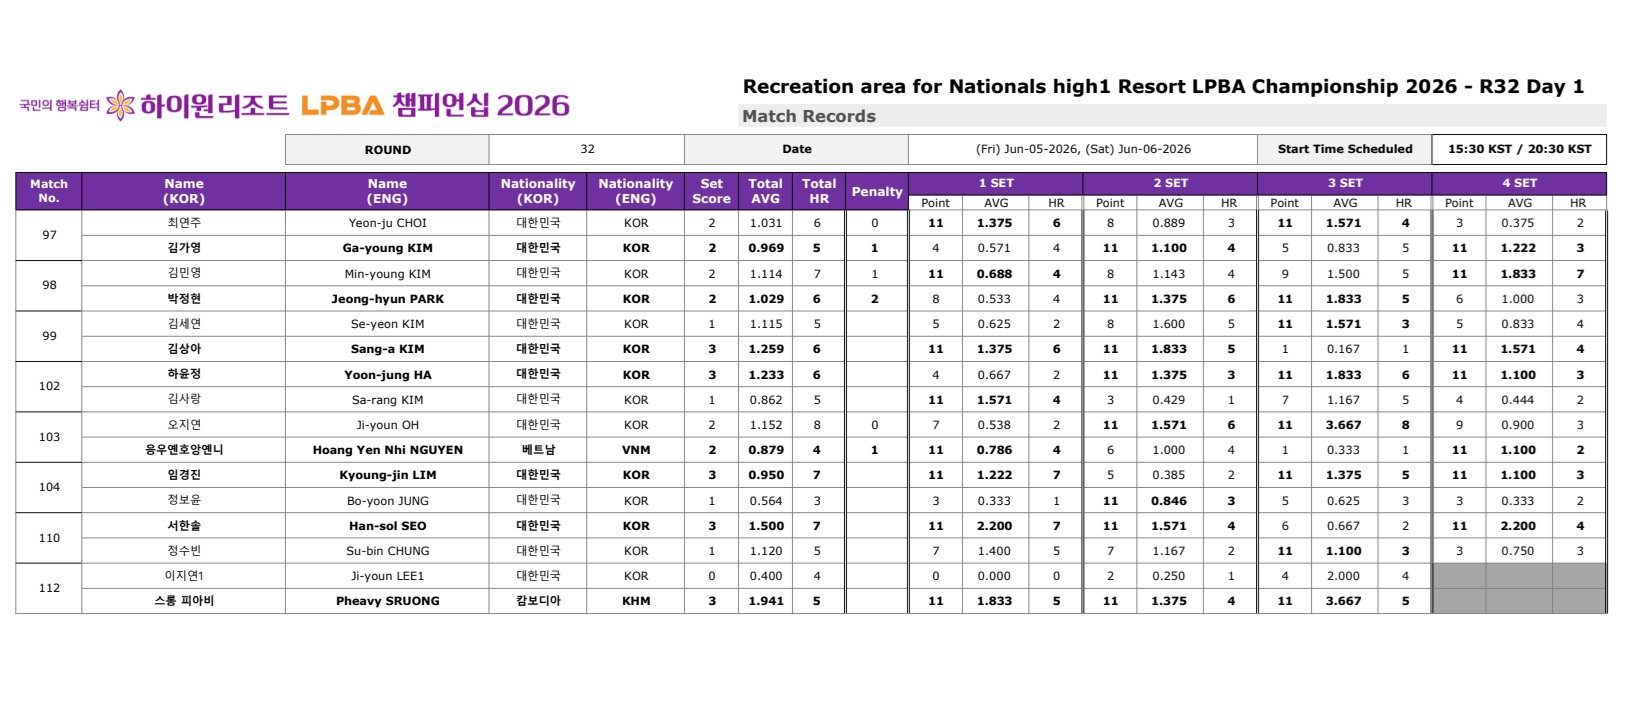Click the date range Jun-05-2026 cell
This screenshot has height=728, width=1632.
pos(1083,149)
